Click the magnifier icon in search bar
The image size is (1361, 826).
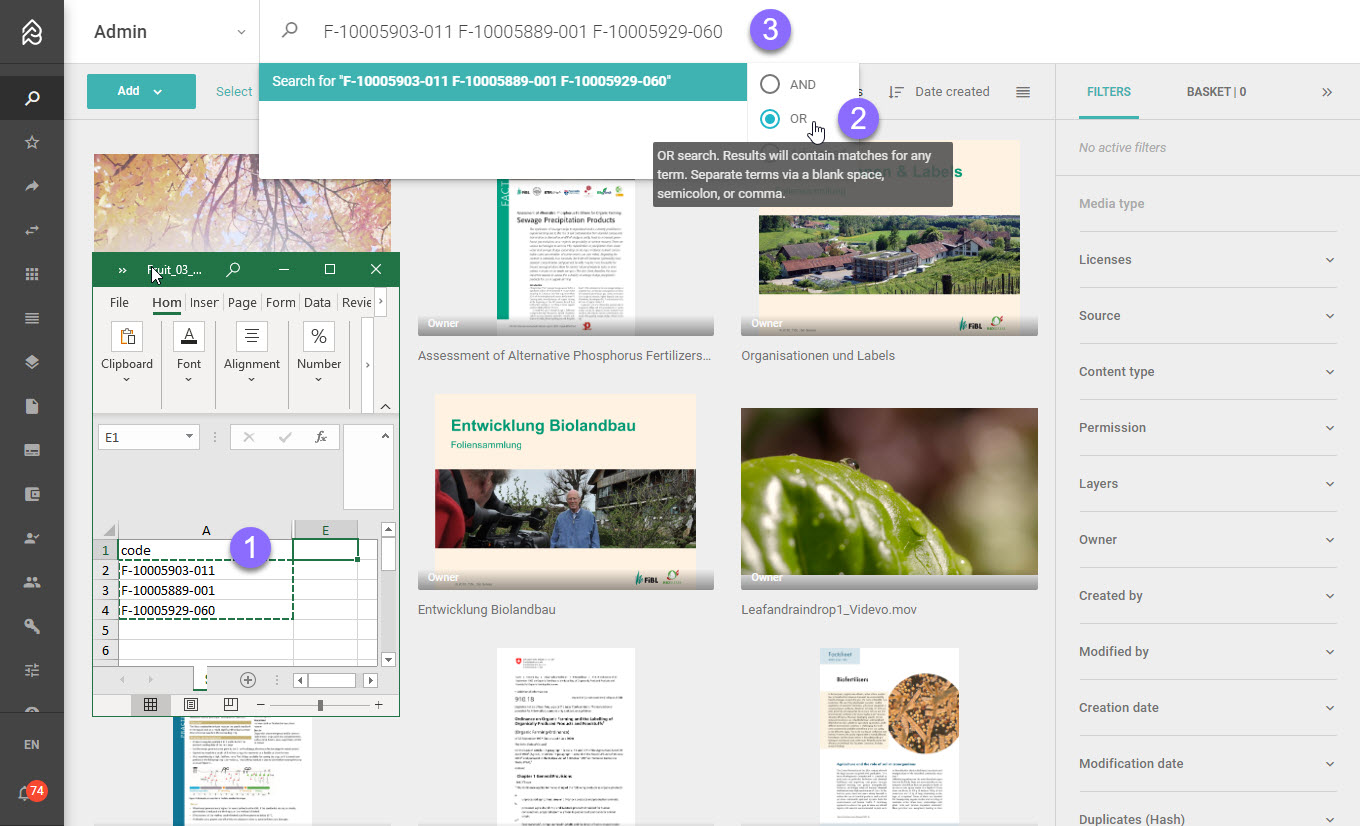(x=290, y=31)
